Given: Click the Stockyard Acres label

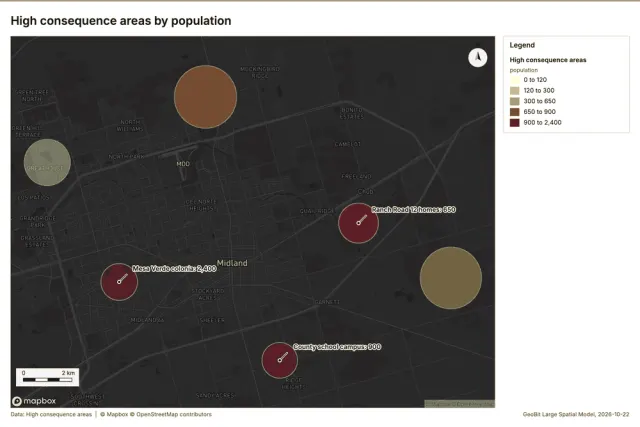Looking at the screenshot, I should click(208, 294).
